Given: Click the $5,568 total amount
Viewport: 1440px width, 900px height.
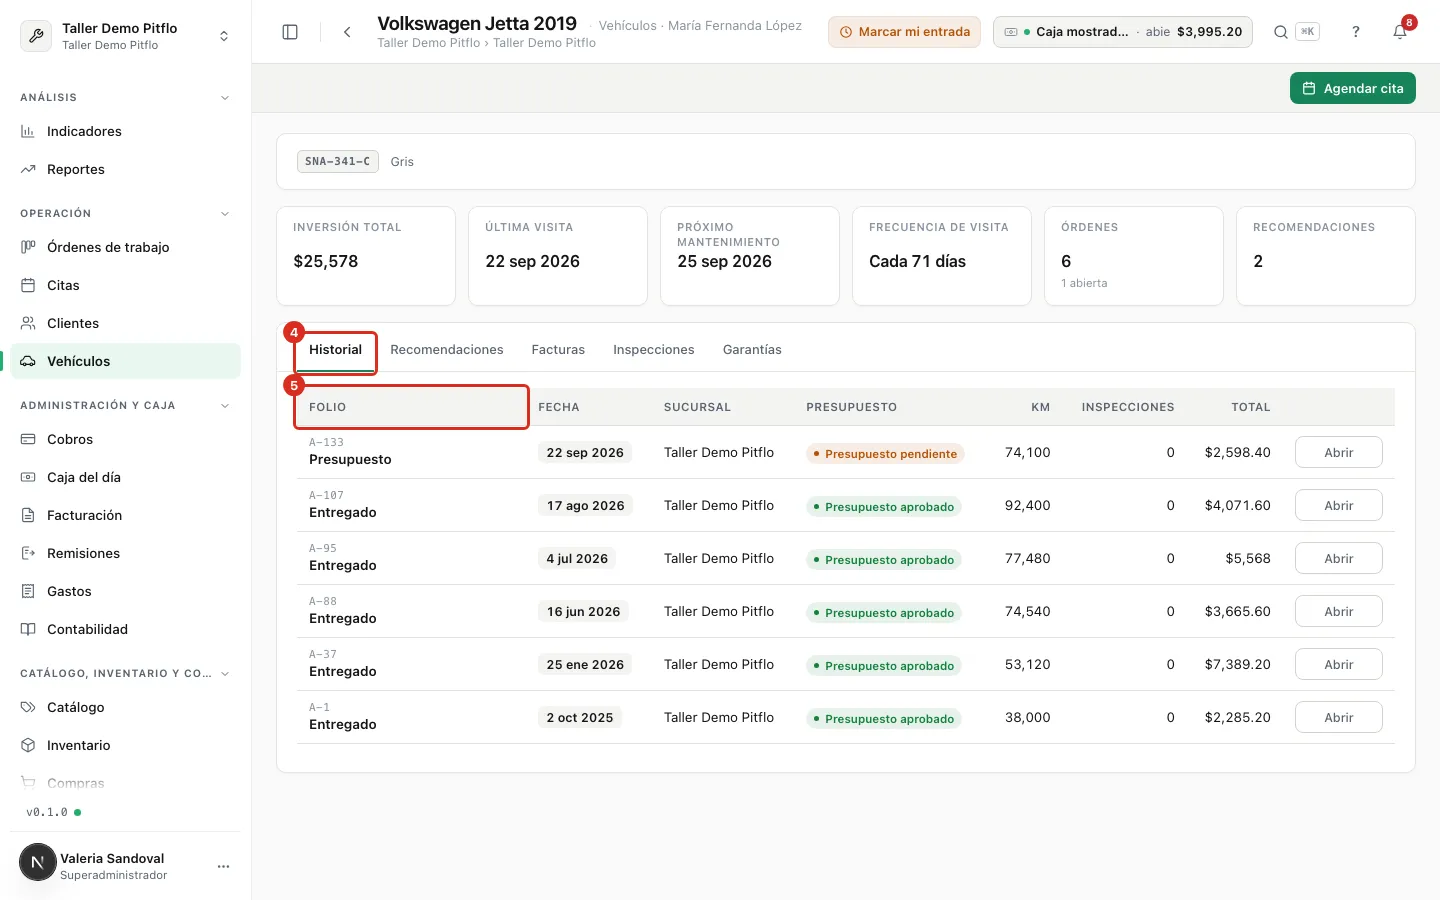Looking at the screenshot, I should 1248,559.
